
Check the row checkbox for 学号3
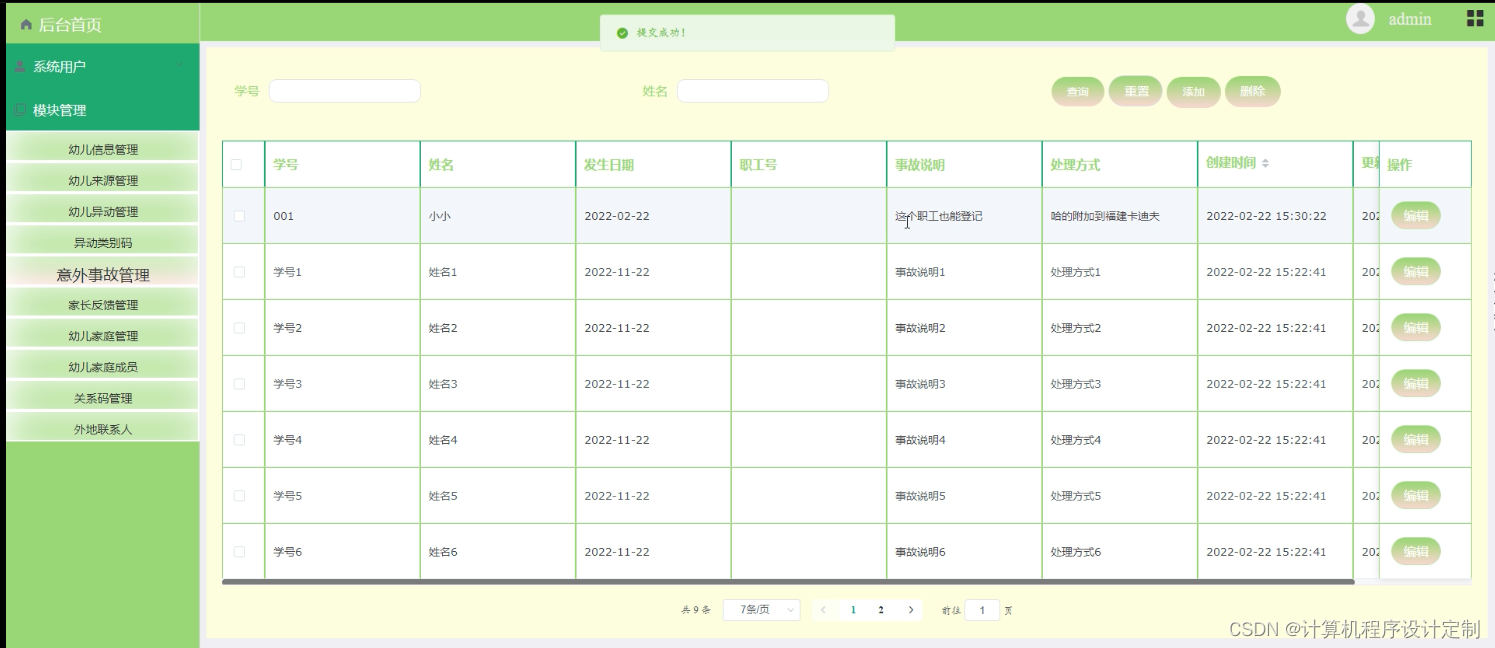click(239, 384)
